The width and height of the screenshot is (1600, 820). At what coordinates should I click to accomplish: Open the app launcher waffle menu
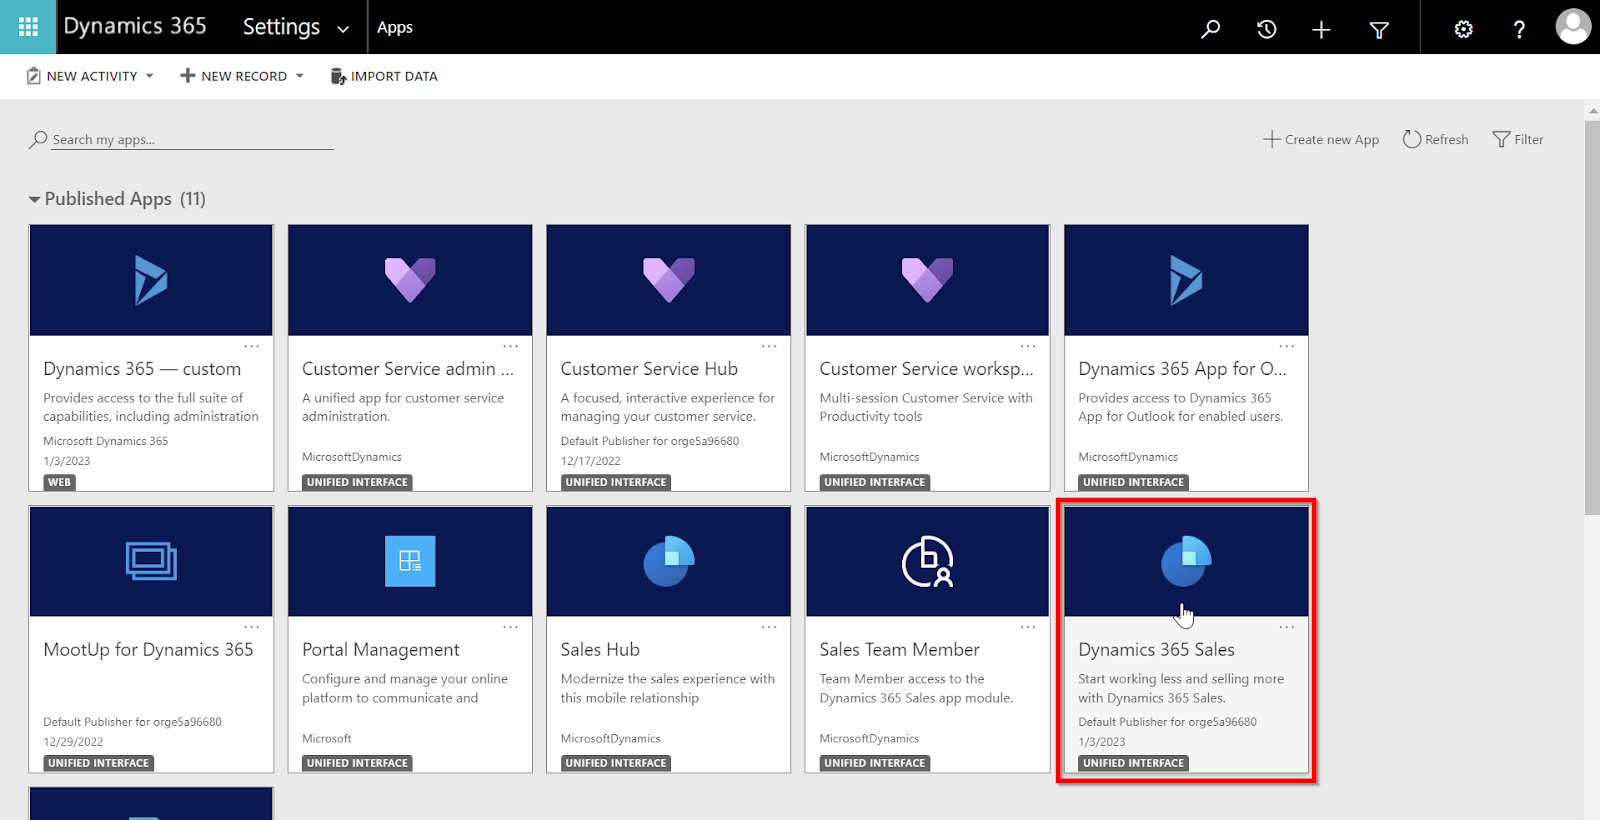click(28, 27)
